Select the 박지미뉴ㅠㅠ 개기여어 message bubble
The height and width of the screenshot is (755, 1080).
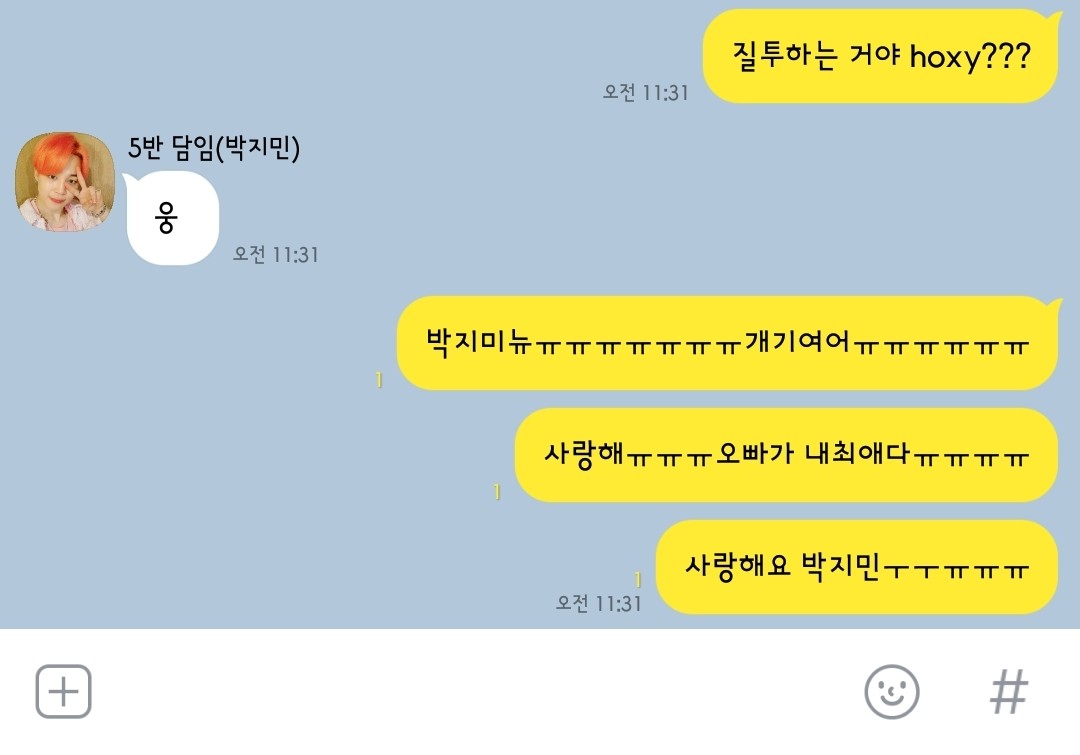click(728, 343)
